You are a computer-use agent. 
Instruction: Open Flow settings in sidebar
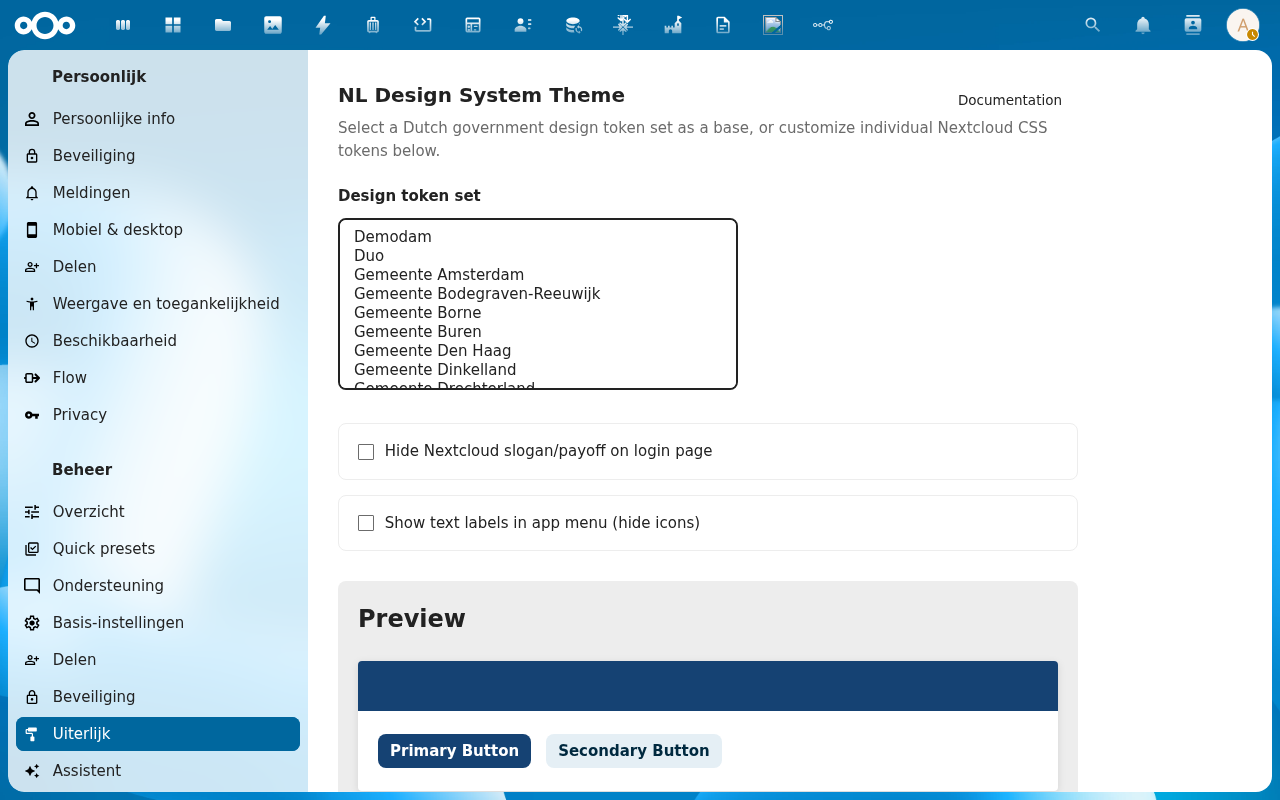pyautogui.click(x=158, y=378)
